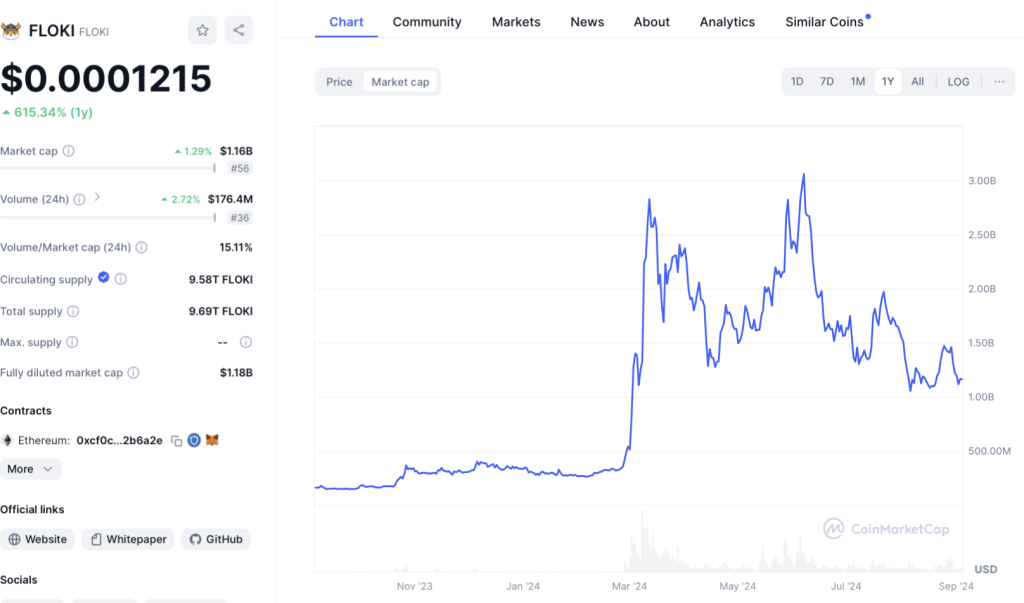Click the Market cap rank progress bar
This screenshot has height=603, width=1024.
[108, 168]
